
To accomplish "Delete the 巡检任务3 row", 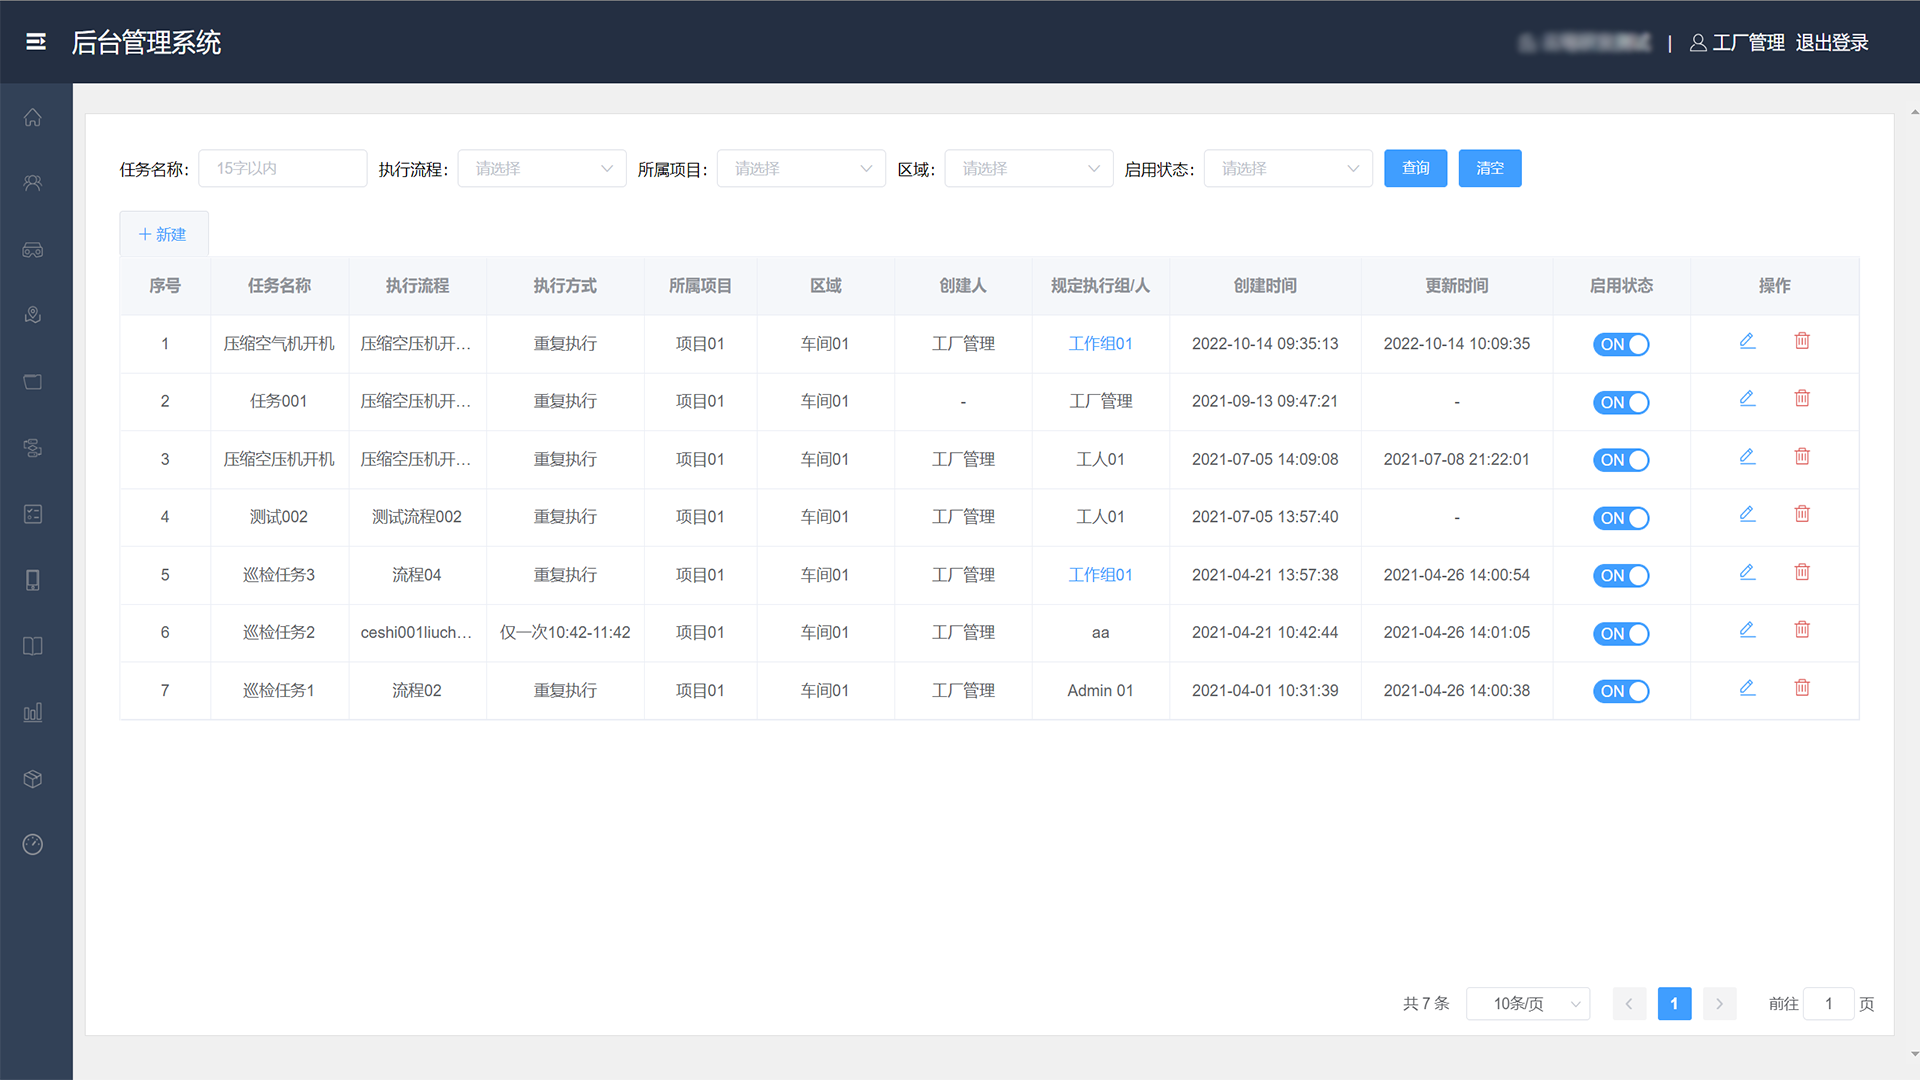I will tap(1802, 572).
